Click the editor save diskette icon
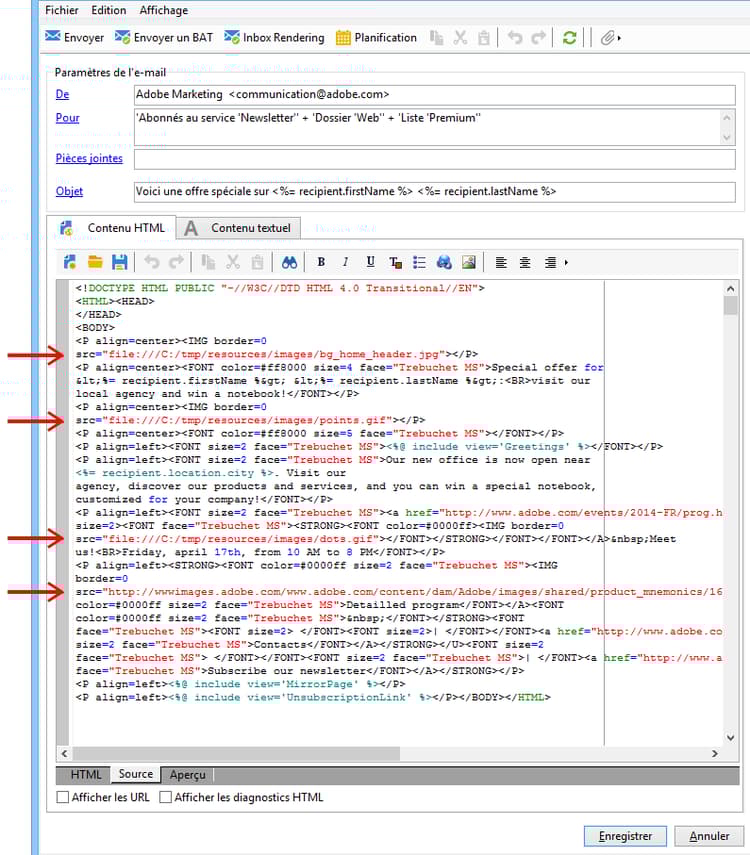750x855 pixels. click(x=119, y=262)
